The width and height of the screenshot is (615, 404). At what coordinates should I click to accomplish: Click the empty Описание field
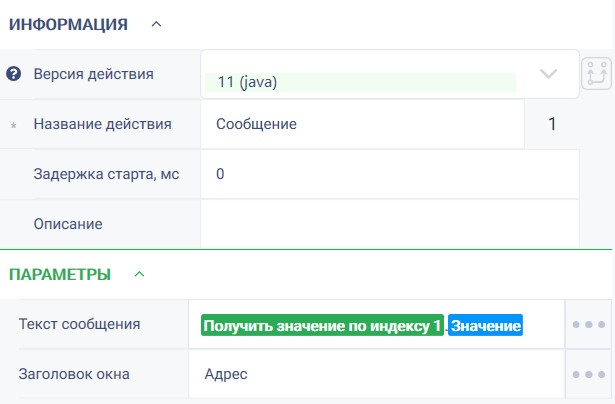pyautogui.click(x=390, y=224)
